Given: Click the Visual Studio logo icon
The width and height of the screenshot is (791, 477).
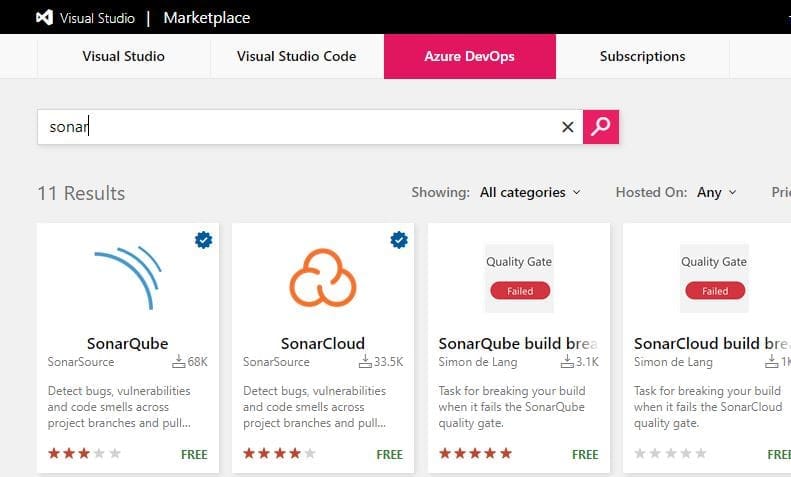Looking at the screenshot, I should 45,17.
